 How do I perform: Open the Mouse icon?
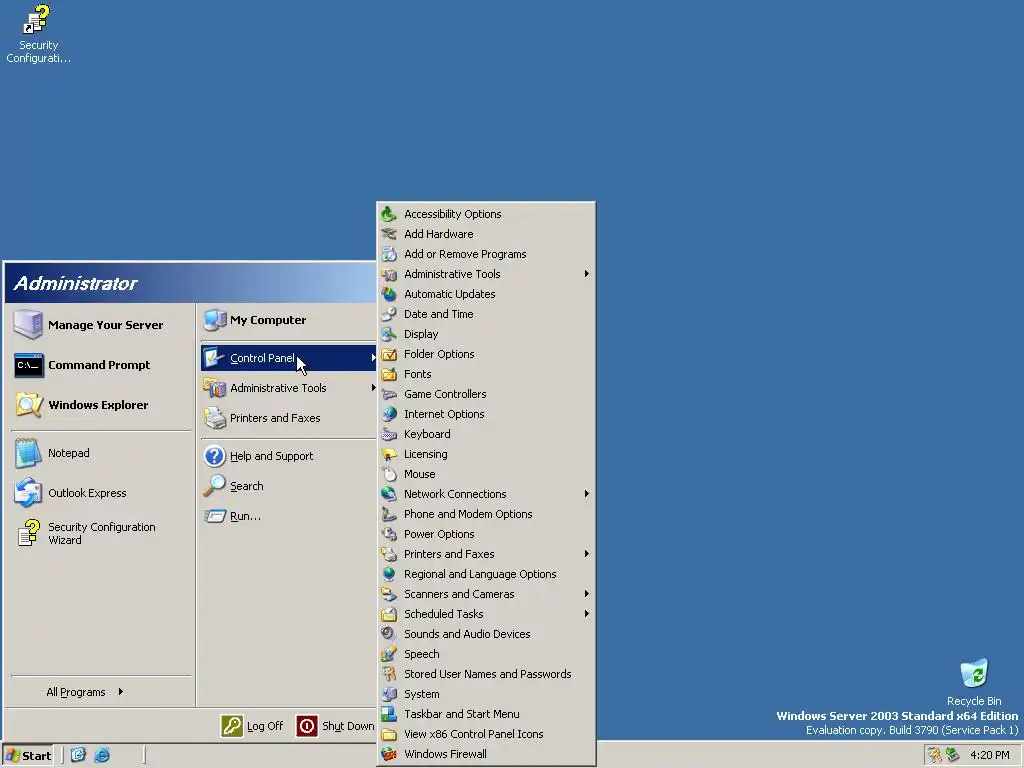(389, 474)
